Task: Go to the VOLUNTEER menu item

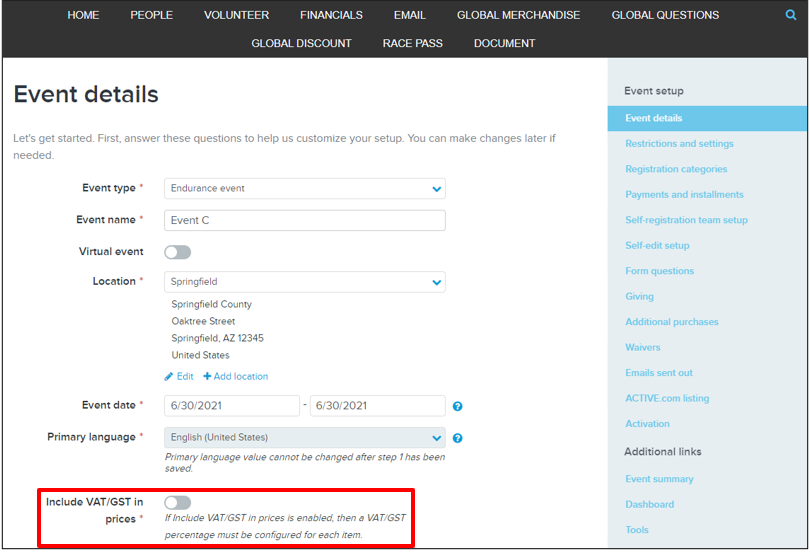Action: [x=236, y=15]
